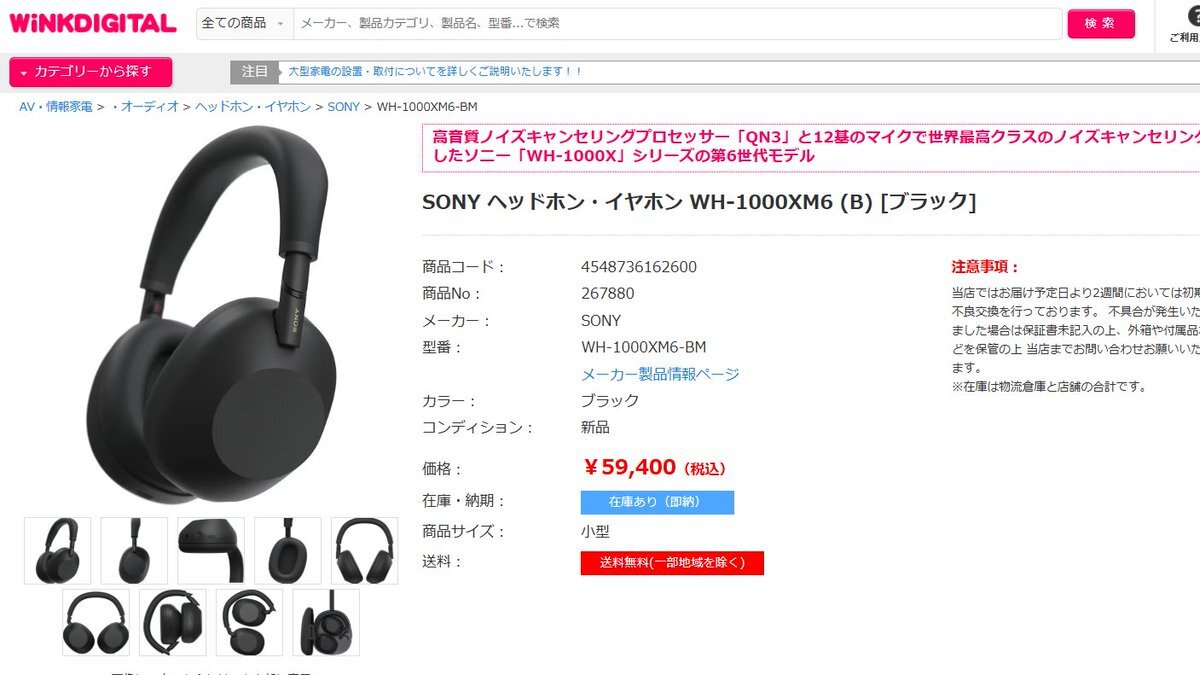
Task: Open the 全ての商品 category dropdown
Action: (245, 23)
